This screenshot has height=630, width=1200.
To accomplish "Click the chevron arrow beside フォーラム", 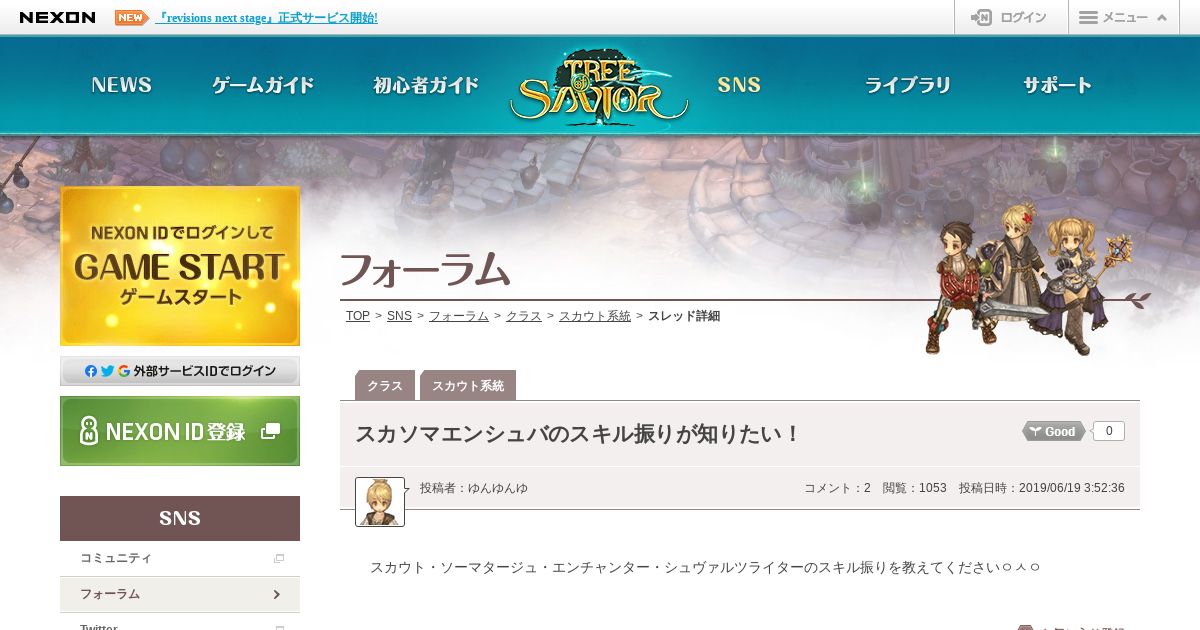I will pos(277,594).
